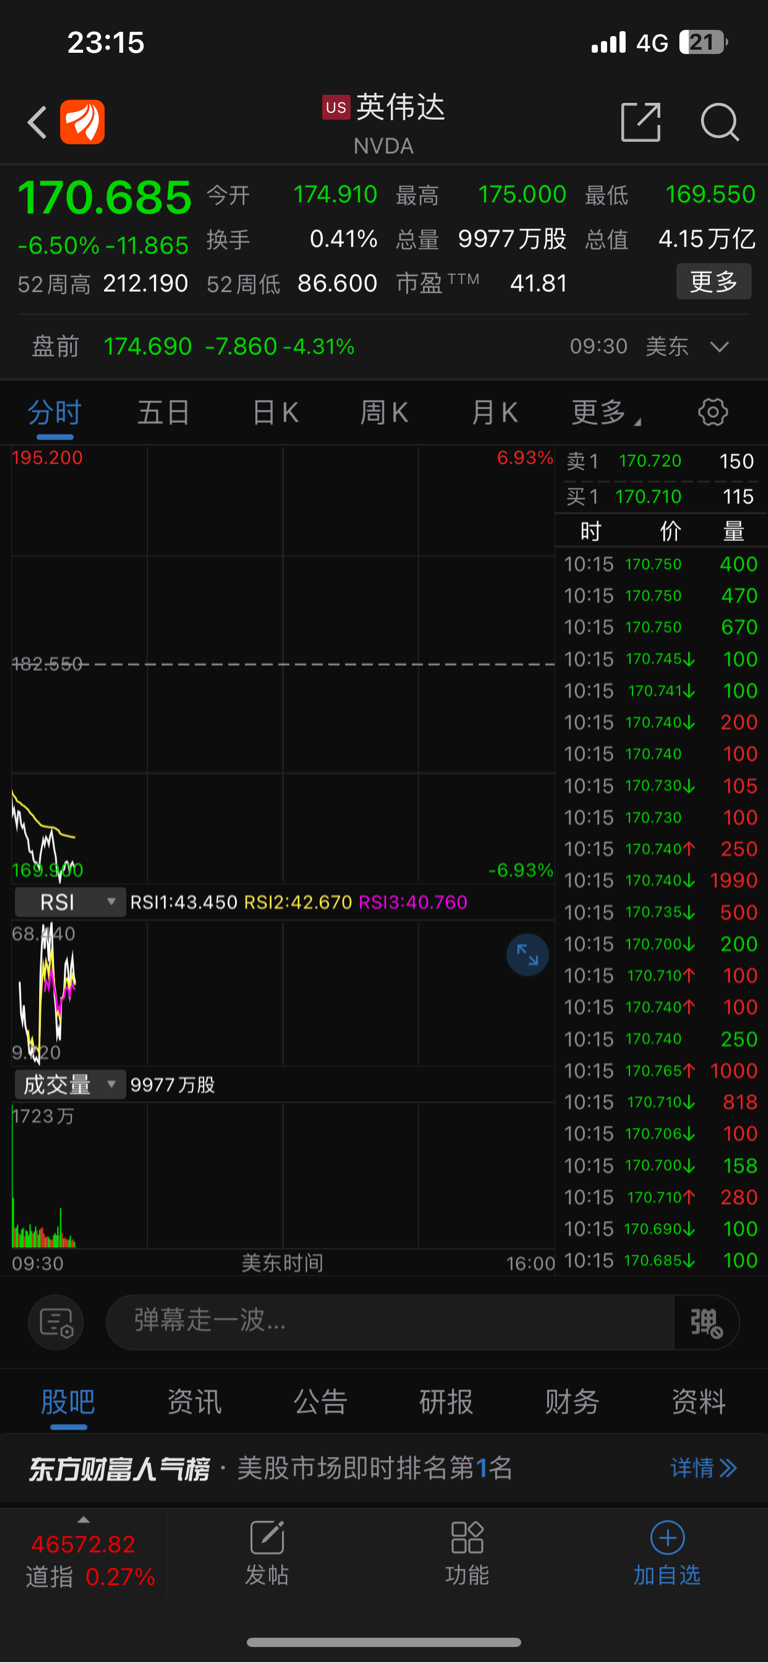Tap the 东方财富人气榜 banner
The height and width of the screenshot is (1663, 768).
384,1468
